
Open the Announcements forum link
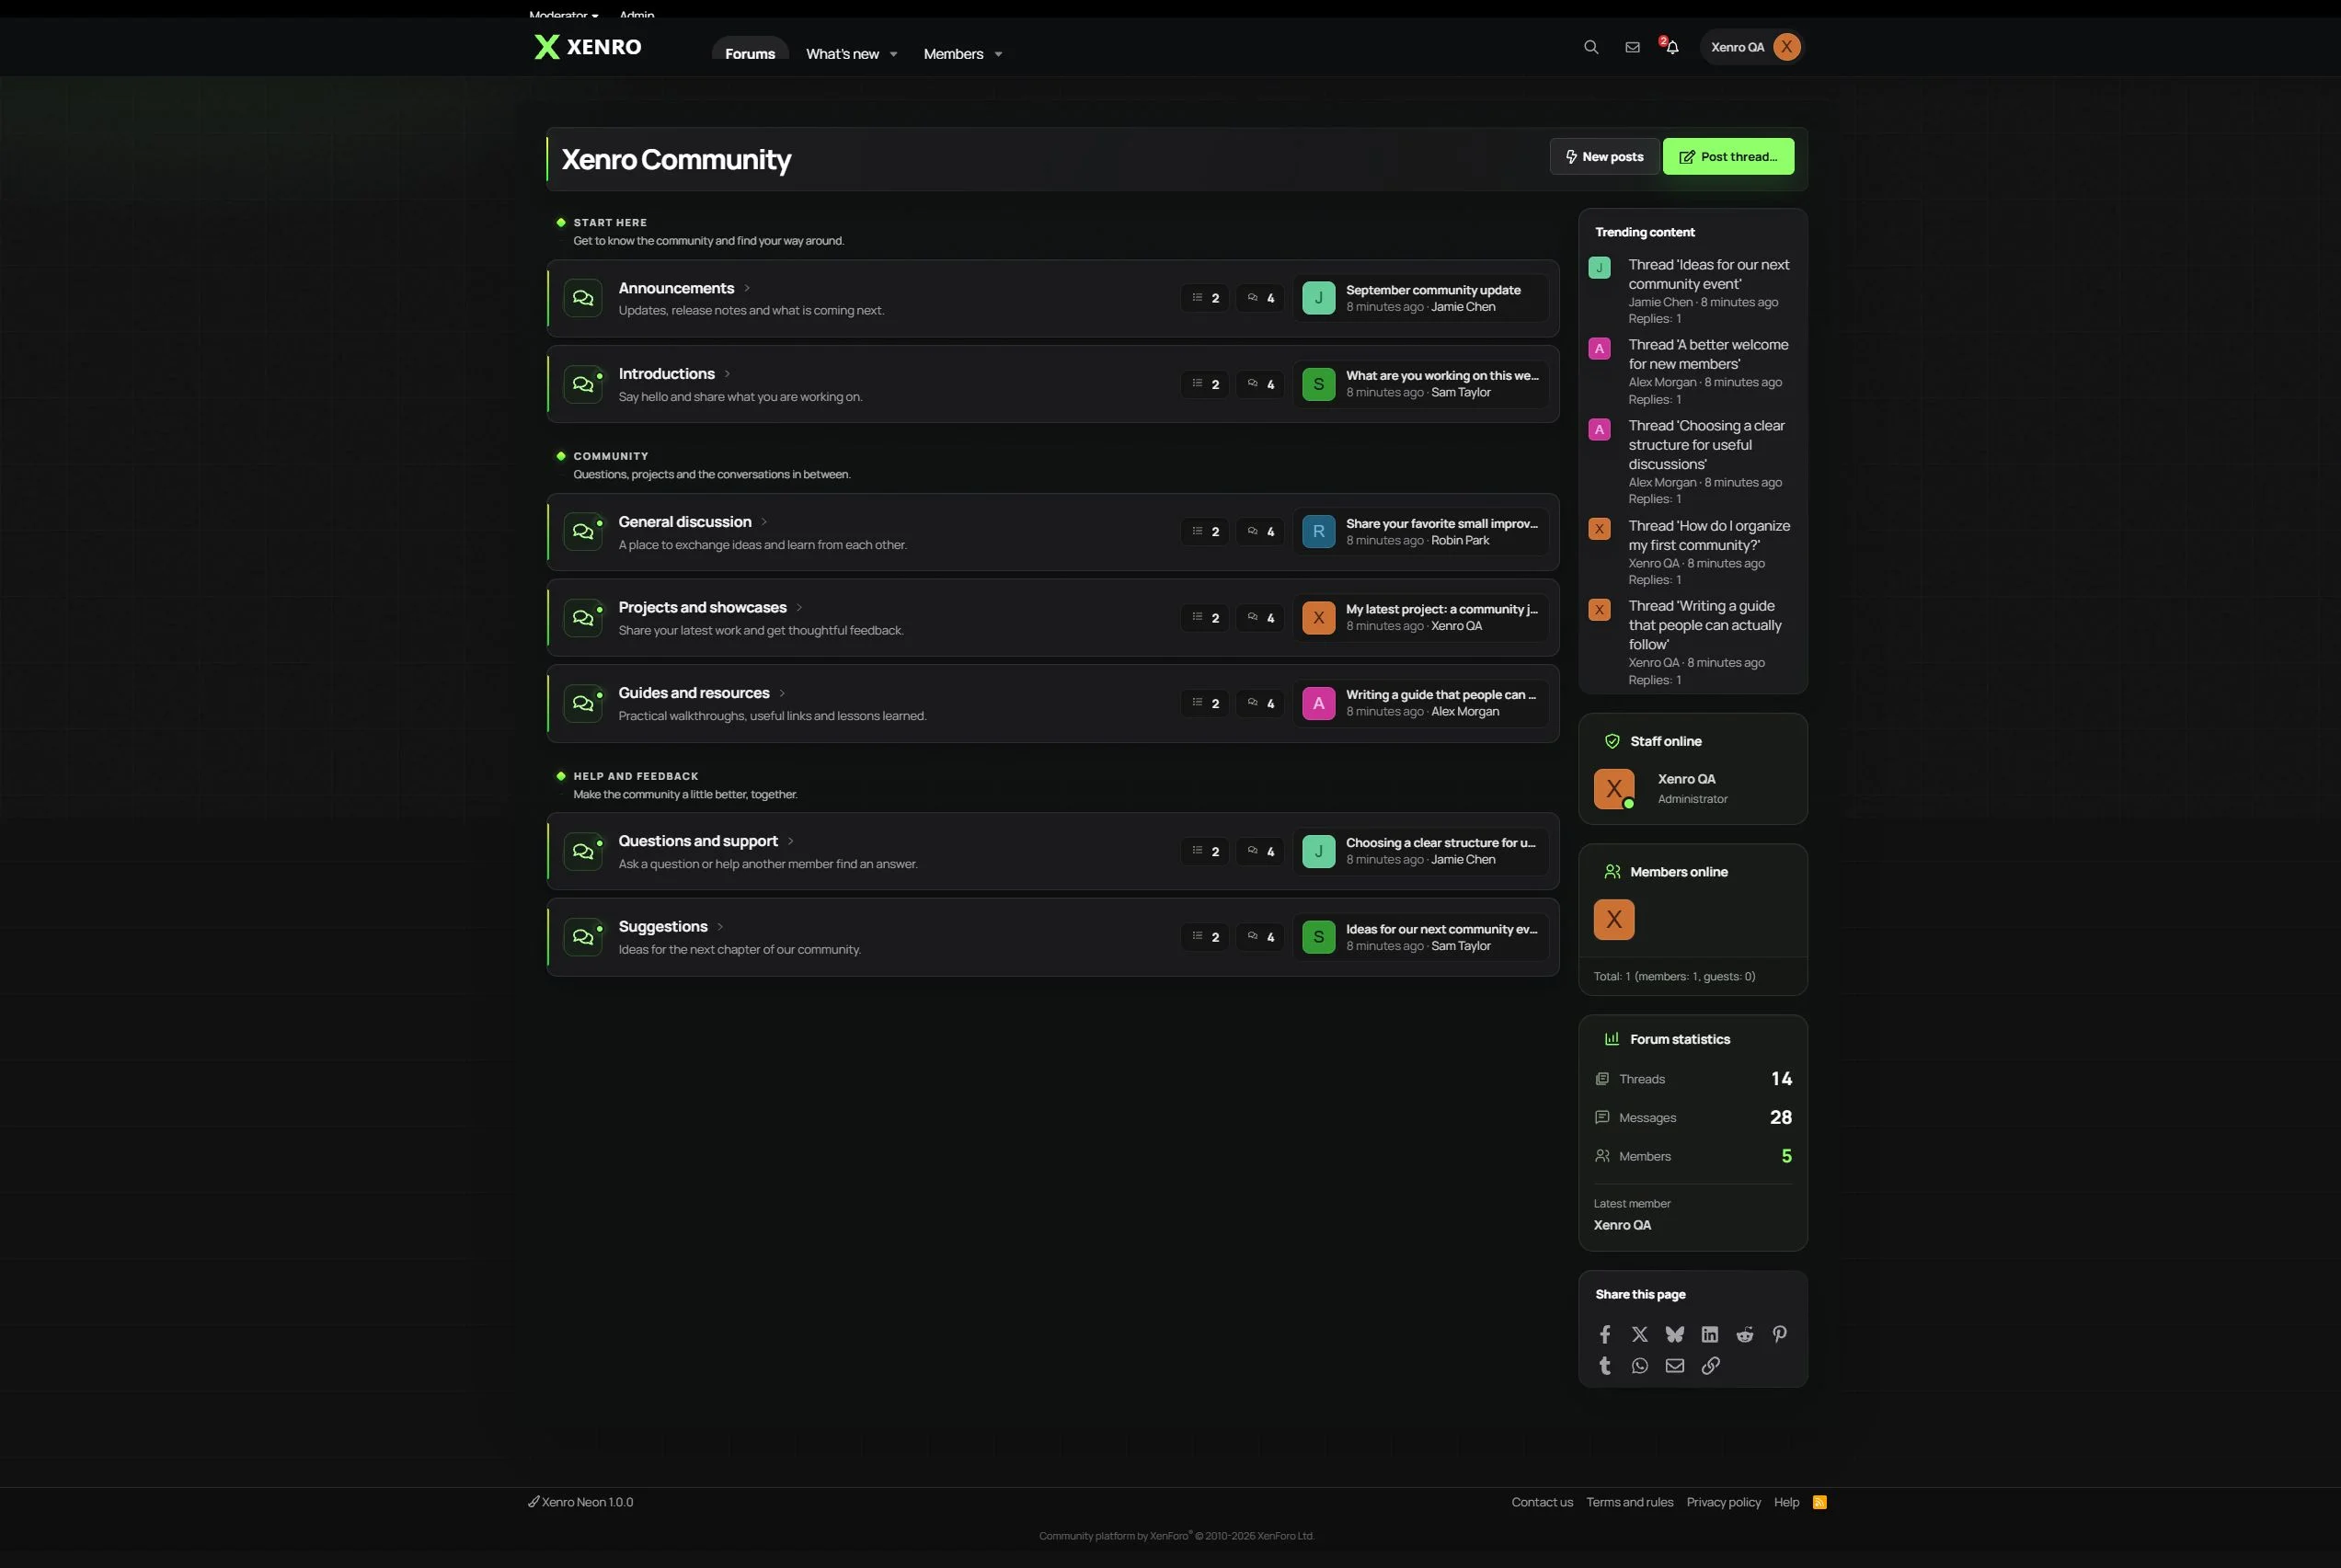click(676, 288)
